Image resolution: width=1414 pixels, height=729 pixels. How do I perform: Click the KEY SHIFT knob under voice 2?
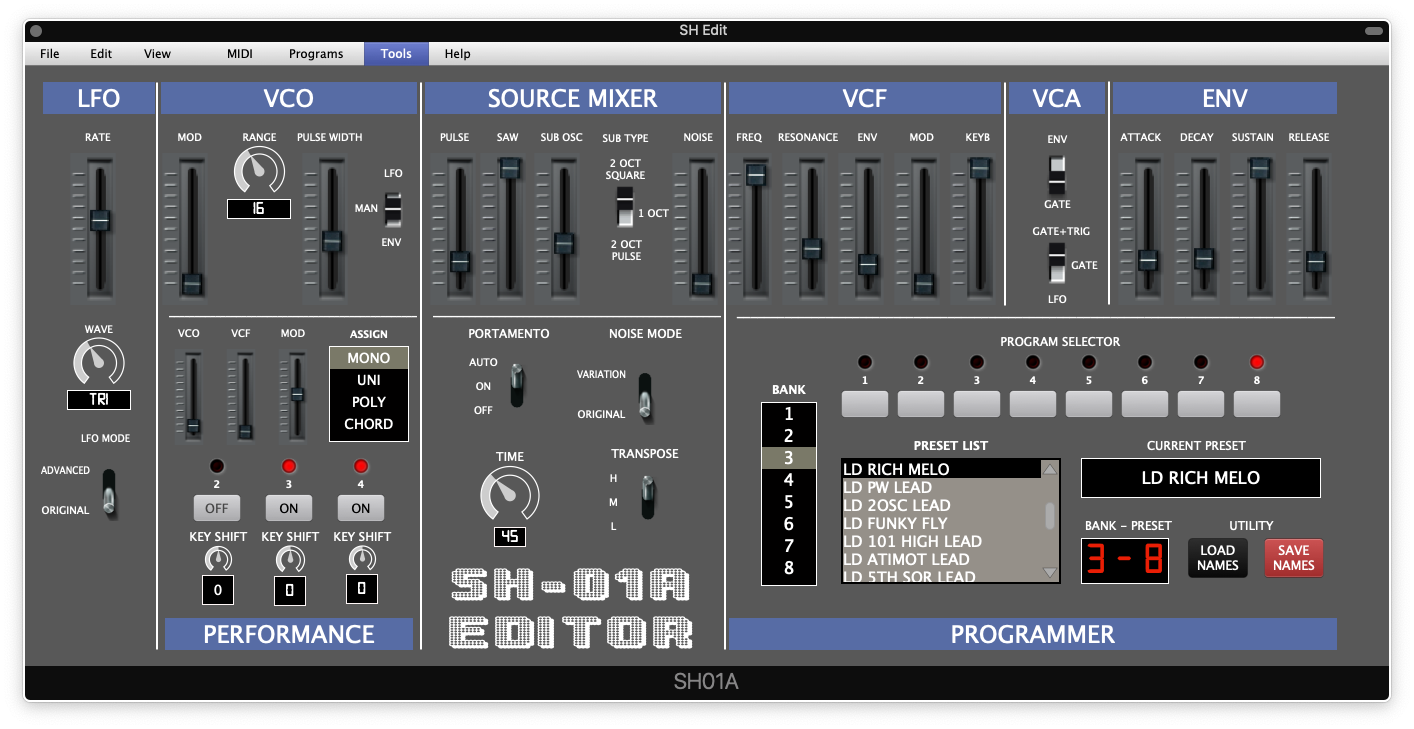pos(217,560)
